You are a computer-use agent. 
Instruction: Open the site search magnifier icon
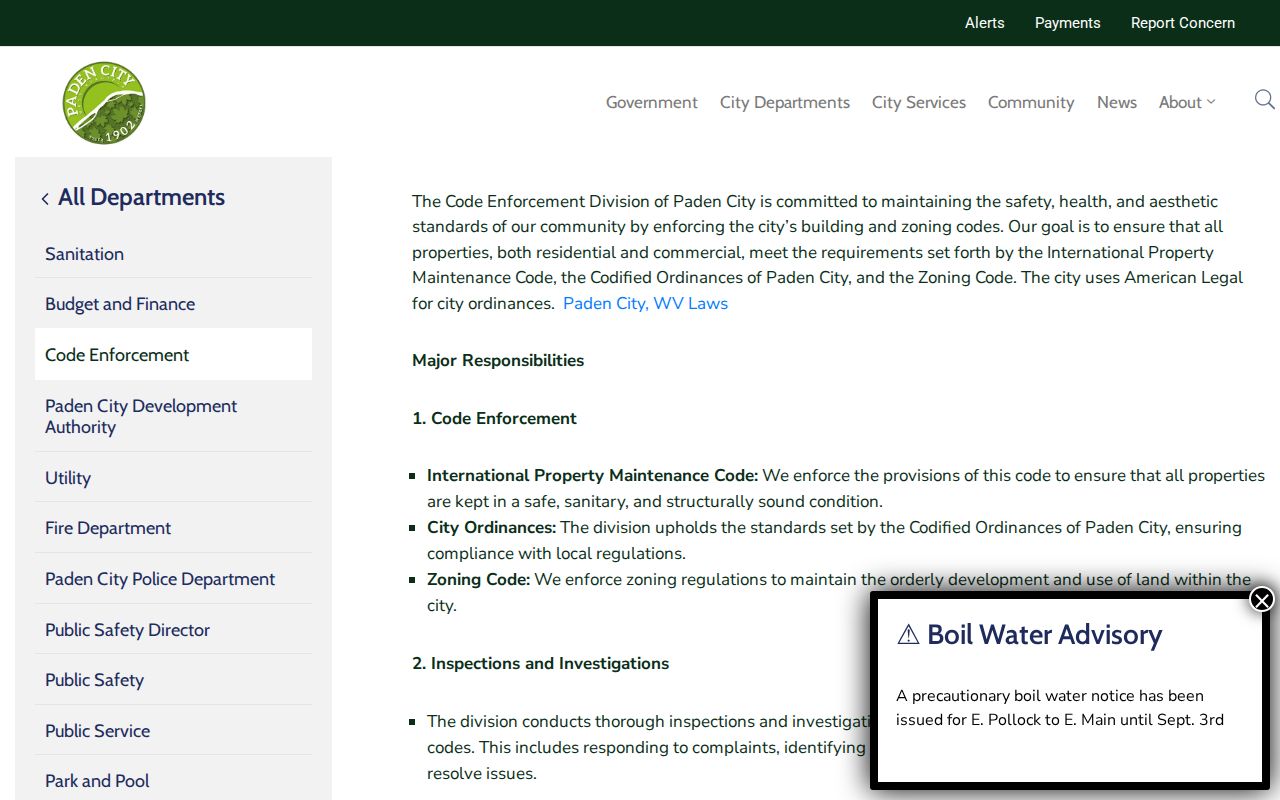tap(1265, 100)
